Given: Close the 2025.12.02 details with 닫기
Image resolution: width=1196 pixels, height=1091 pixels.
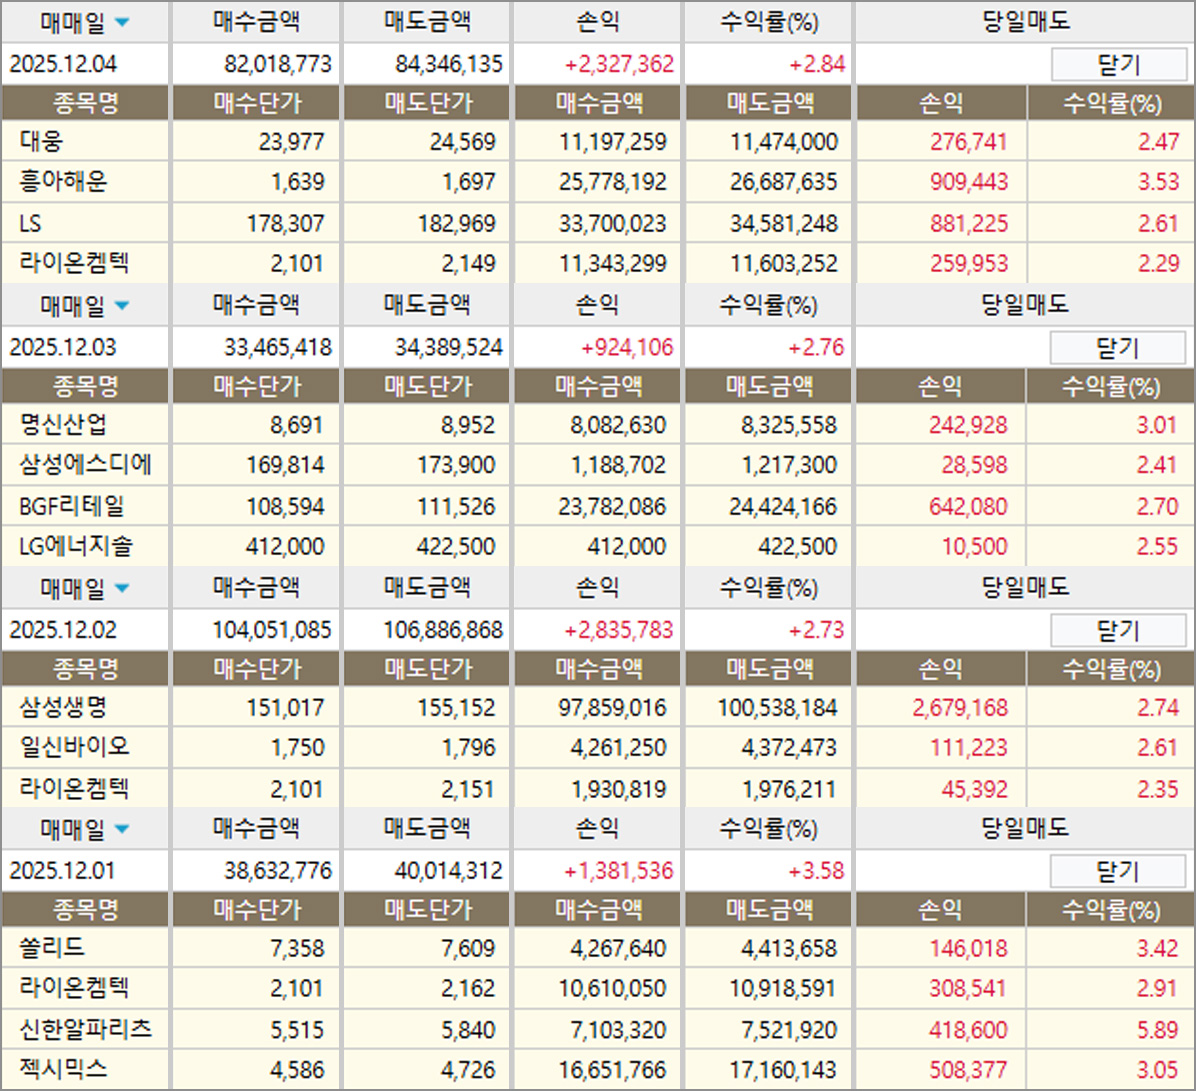Looking at the screenshot, I should (1117, 631).
